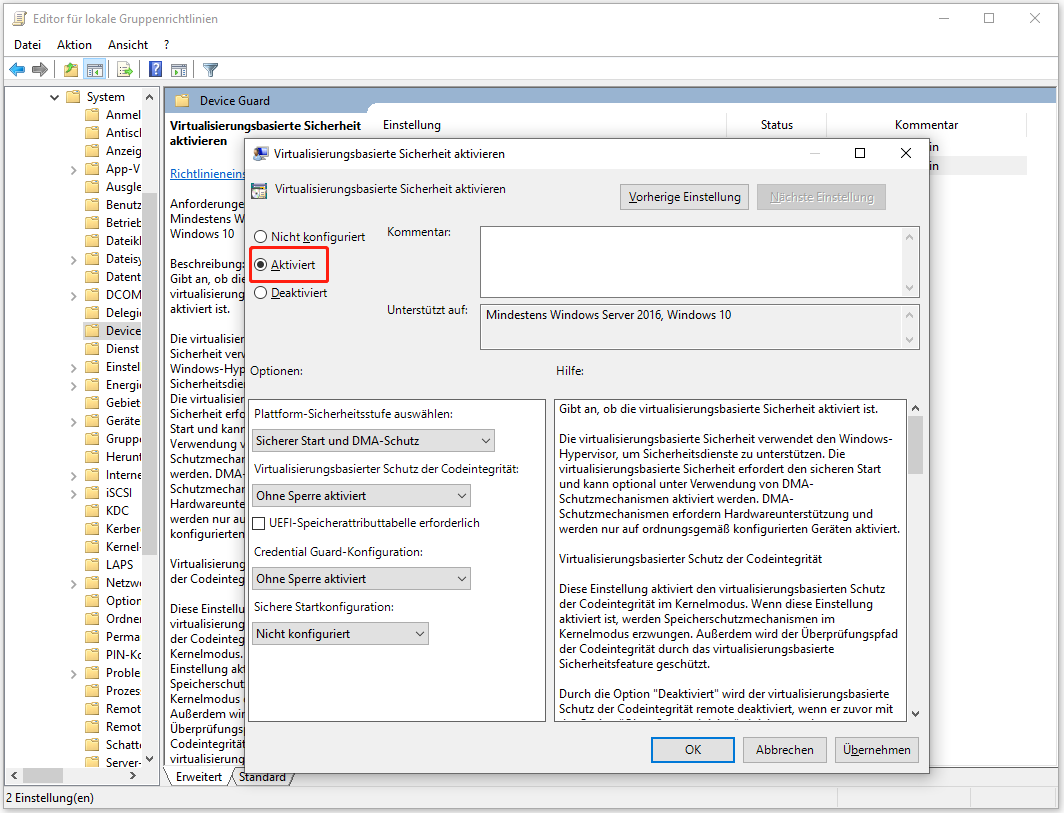The height and width of the screenshot is (813, 1064).
Task: Click the blue back arrow in toolbar
Action: 17,69
